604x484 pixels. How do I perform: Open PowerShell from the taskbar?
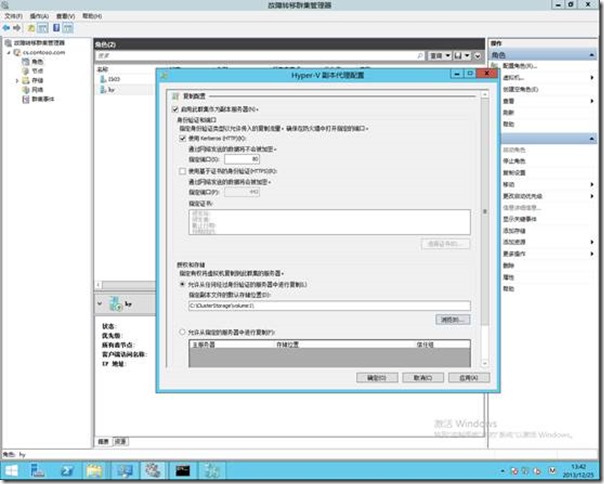67,471
